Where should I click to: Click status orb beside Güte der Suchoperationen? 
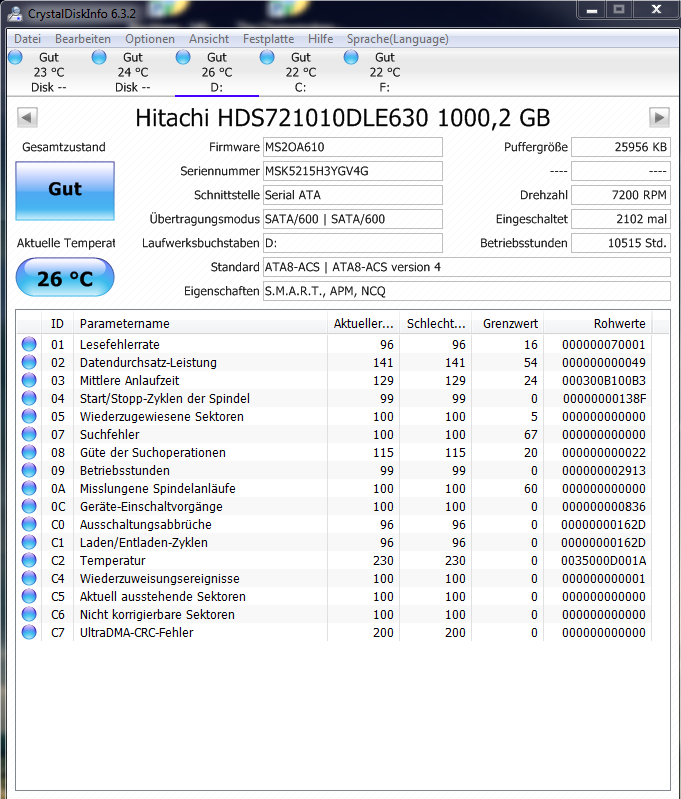point(29,452)
